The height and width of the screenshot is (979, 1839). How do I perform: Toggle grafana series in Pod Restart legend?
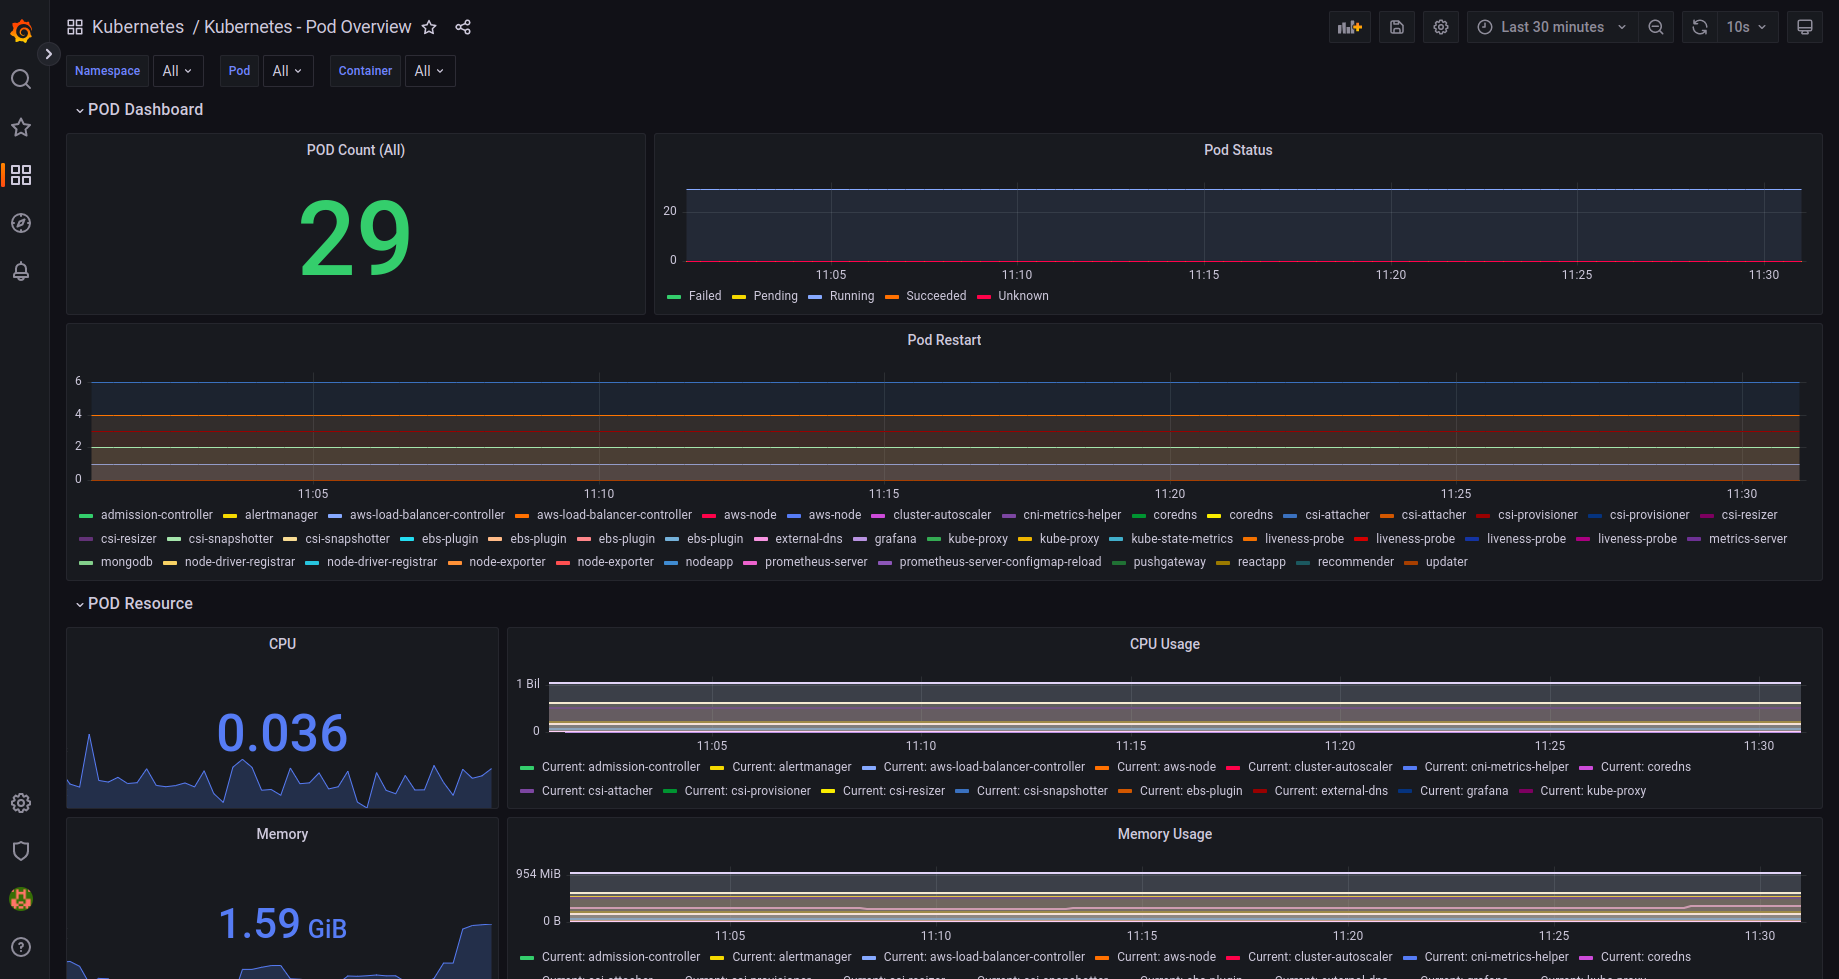894,539
